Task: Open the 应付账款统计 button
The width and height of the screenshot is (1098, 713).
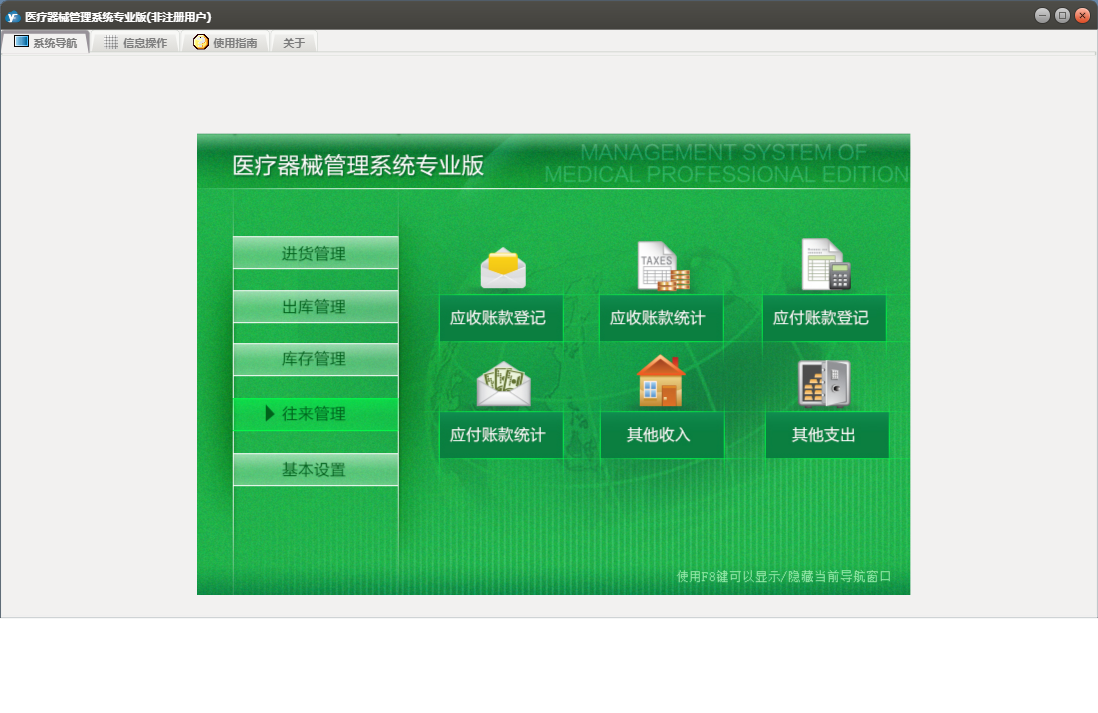Action: [x=501, y=435]
